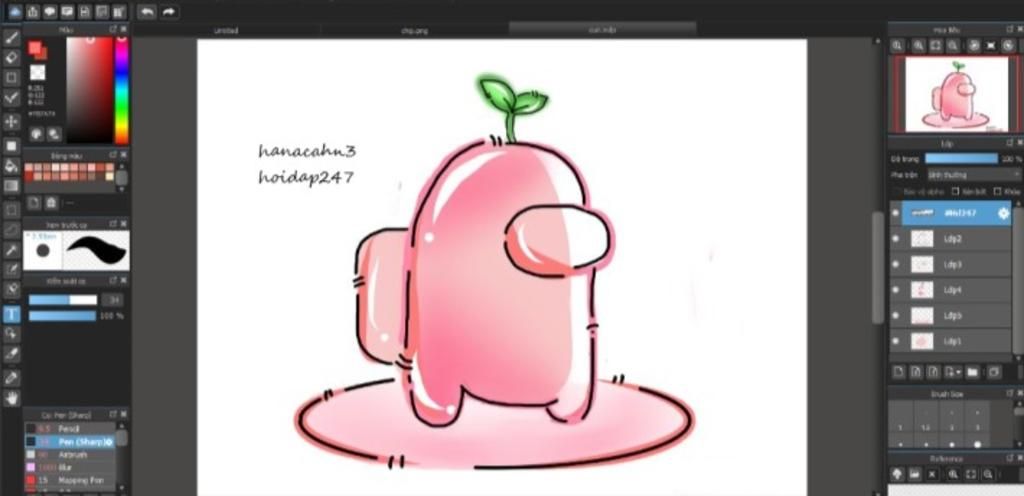The width and height of the screenshot is (1024, 496).
Task: Select the Blur brush in brush list
Action: (x=71, y=467)
